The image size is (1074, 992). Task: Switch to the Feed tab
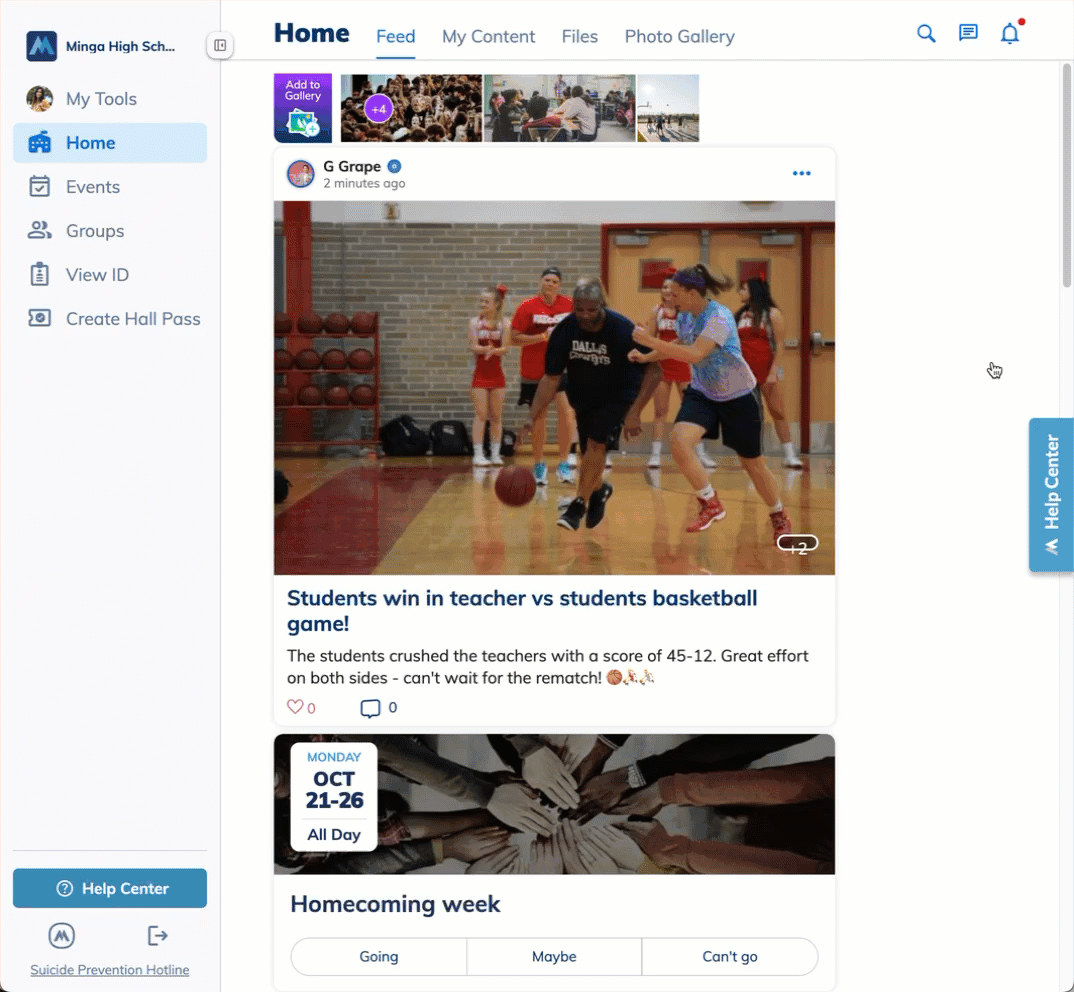[395, 36]
